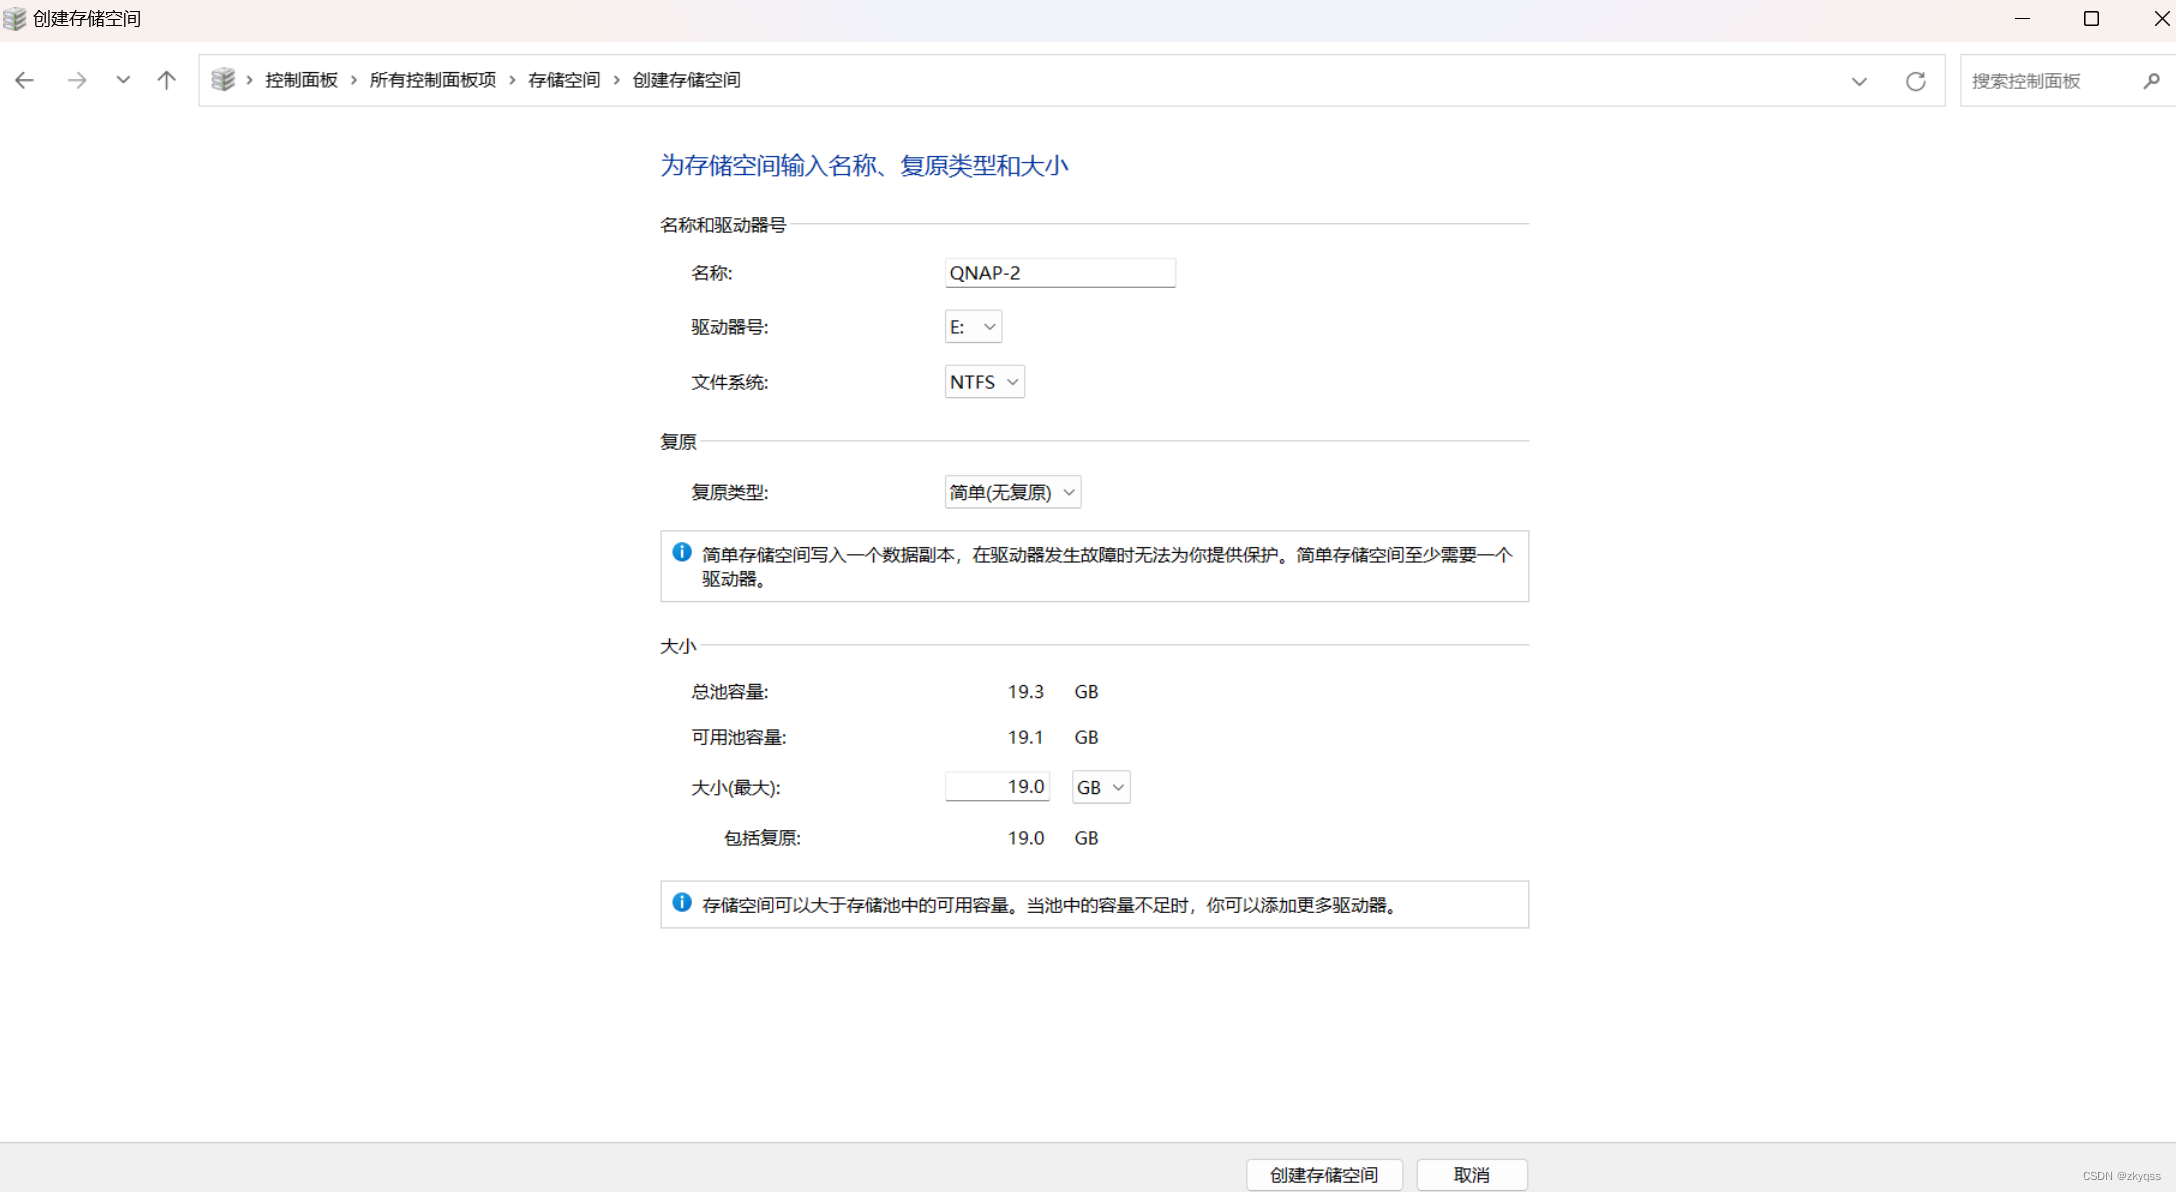
Task: Click the Back navigation arrow
Action: (25, 80)
